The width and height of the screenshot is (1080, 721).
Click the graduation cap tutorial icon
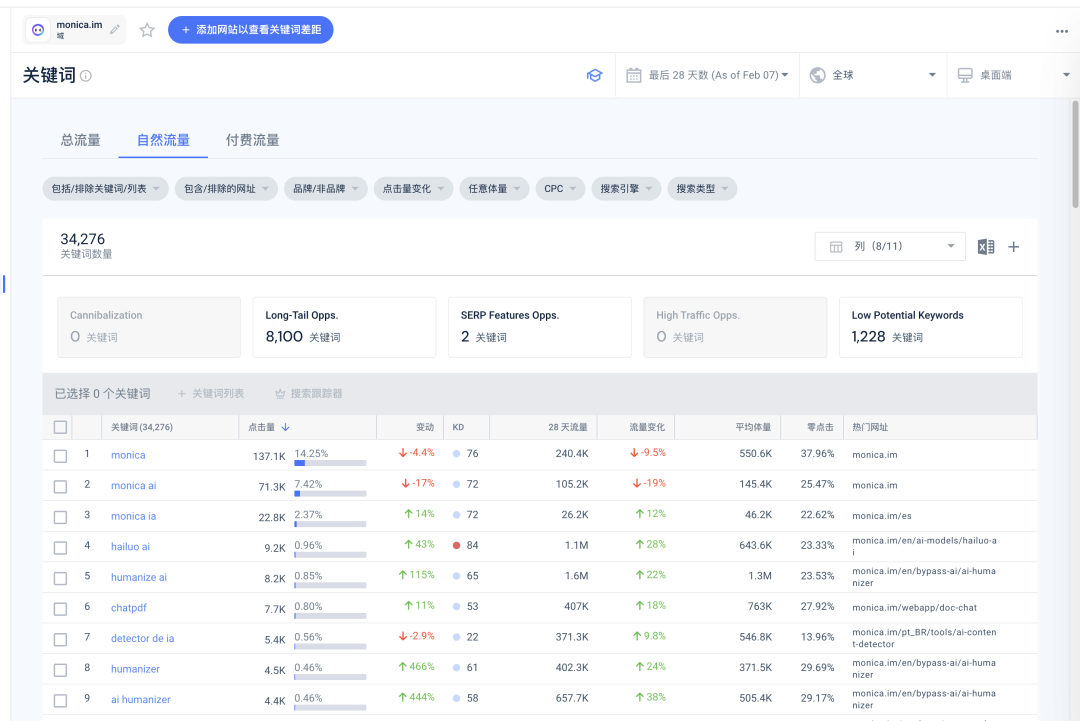pos(594,76)
